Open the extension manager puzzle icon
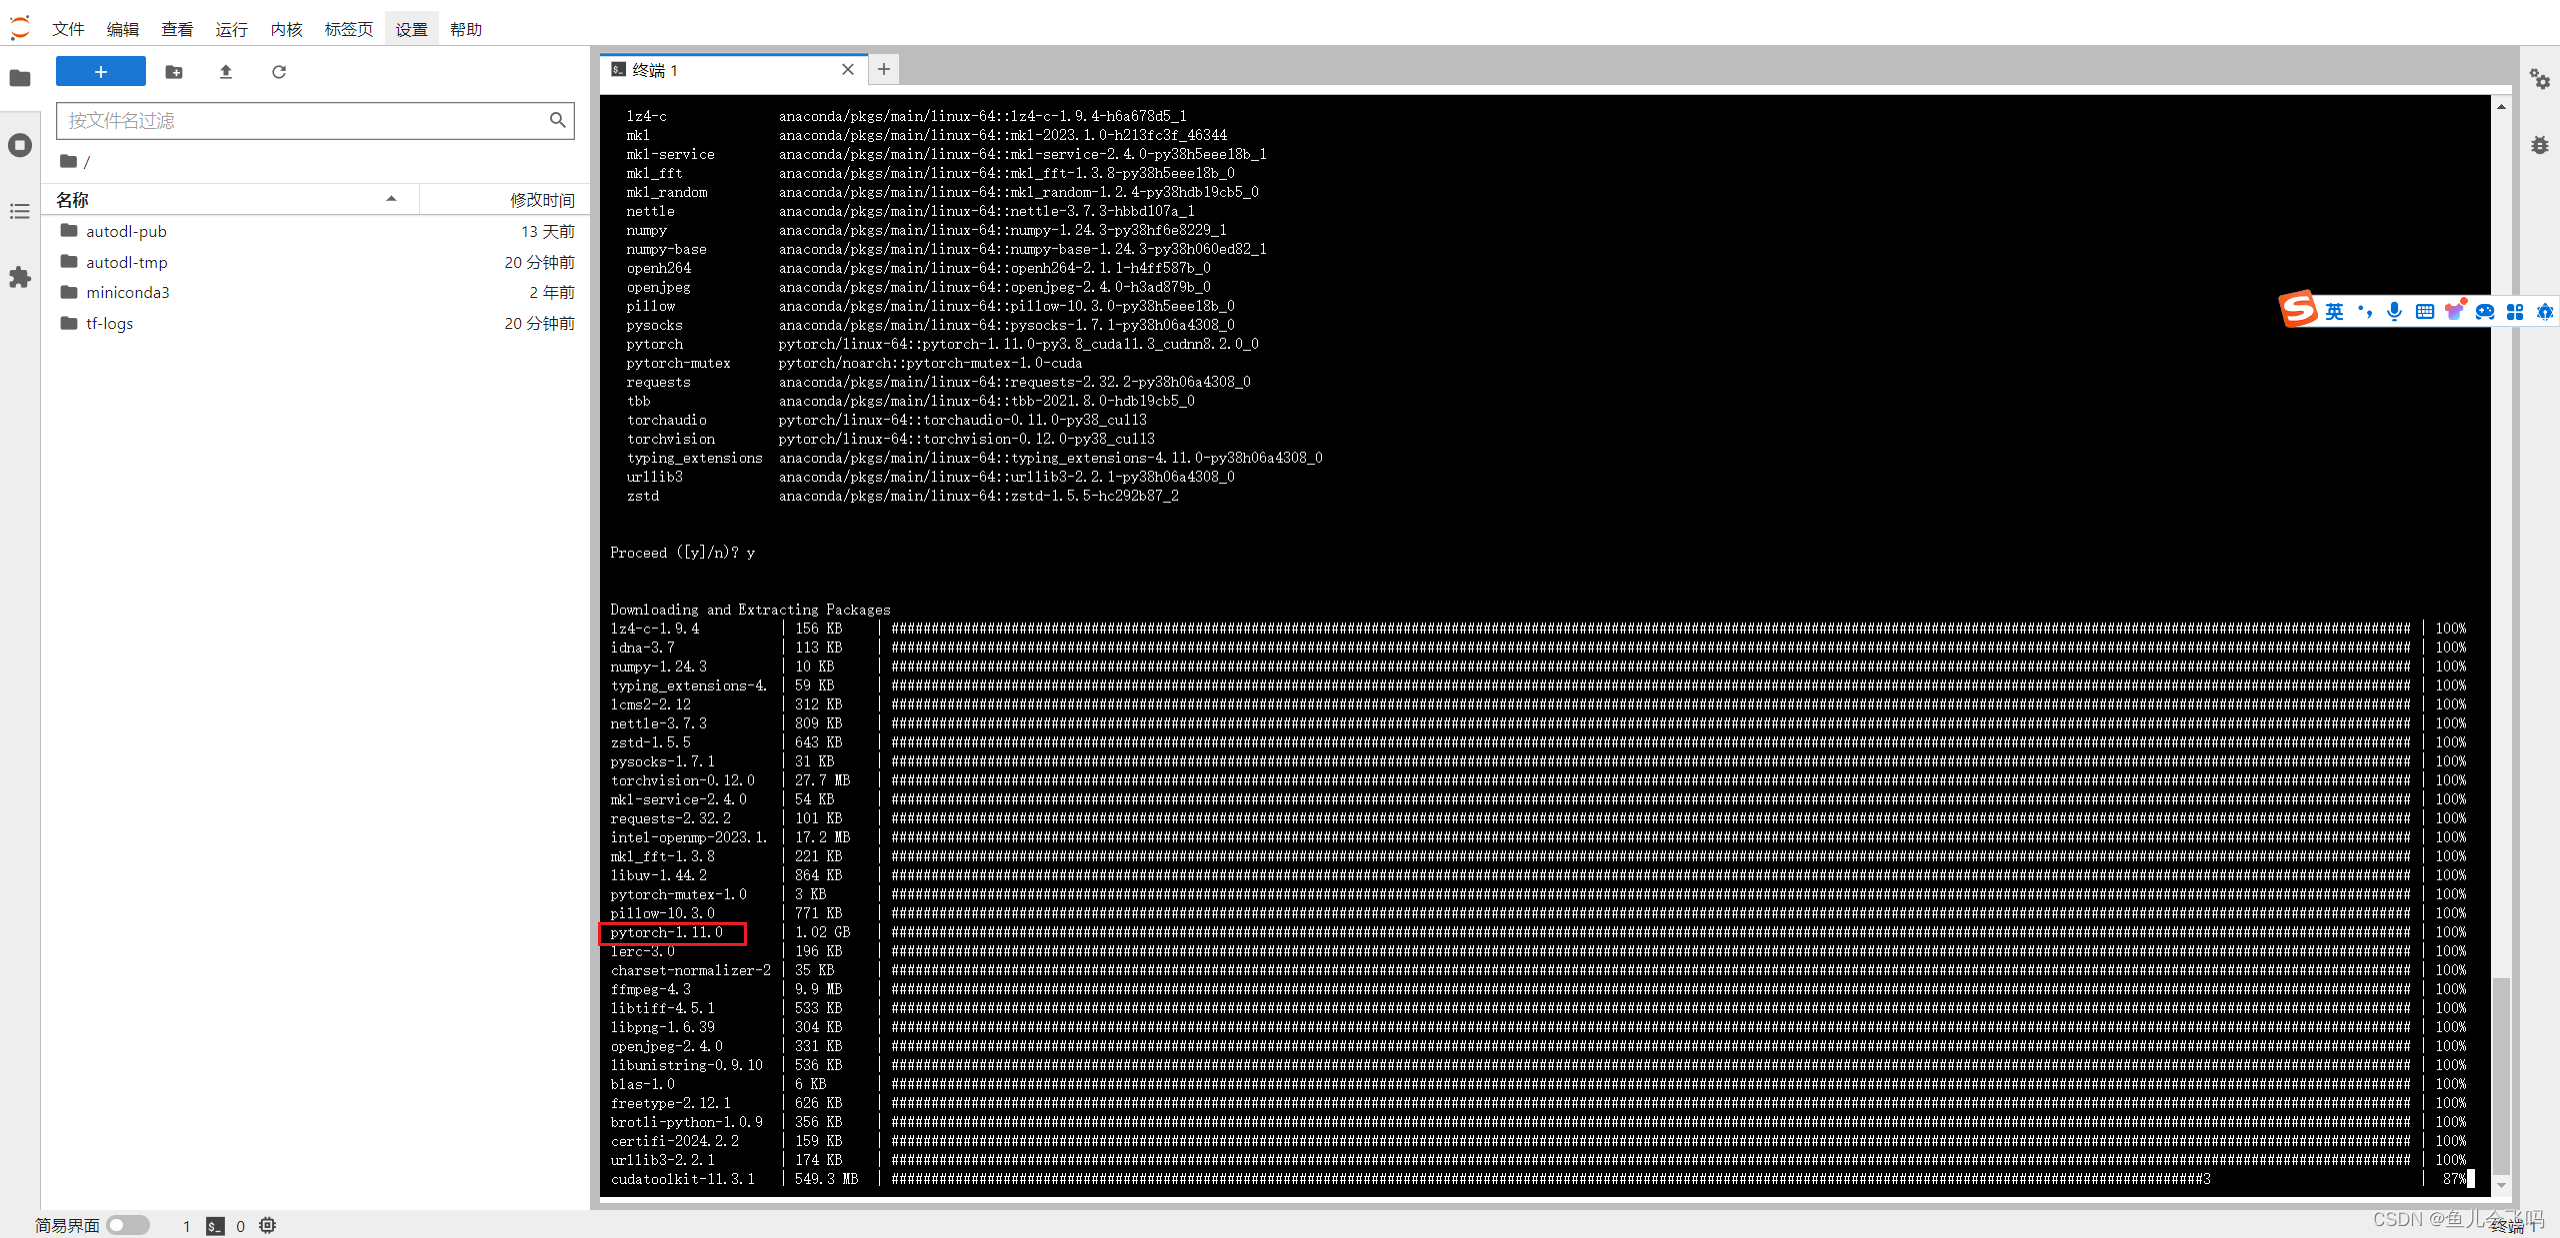The image size is (2560, 1238). coord(20,278)
